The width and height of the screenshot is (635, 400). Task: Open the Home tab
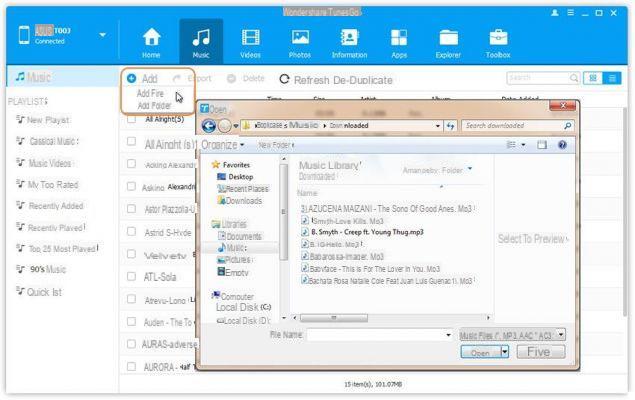tap(151, 43)
